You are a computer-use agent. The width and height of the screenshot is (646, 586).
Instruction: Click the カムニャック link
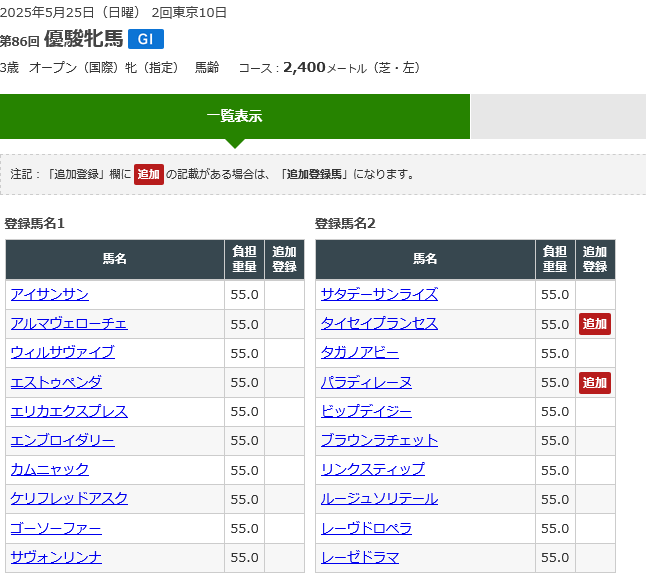tap(49, 469)
